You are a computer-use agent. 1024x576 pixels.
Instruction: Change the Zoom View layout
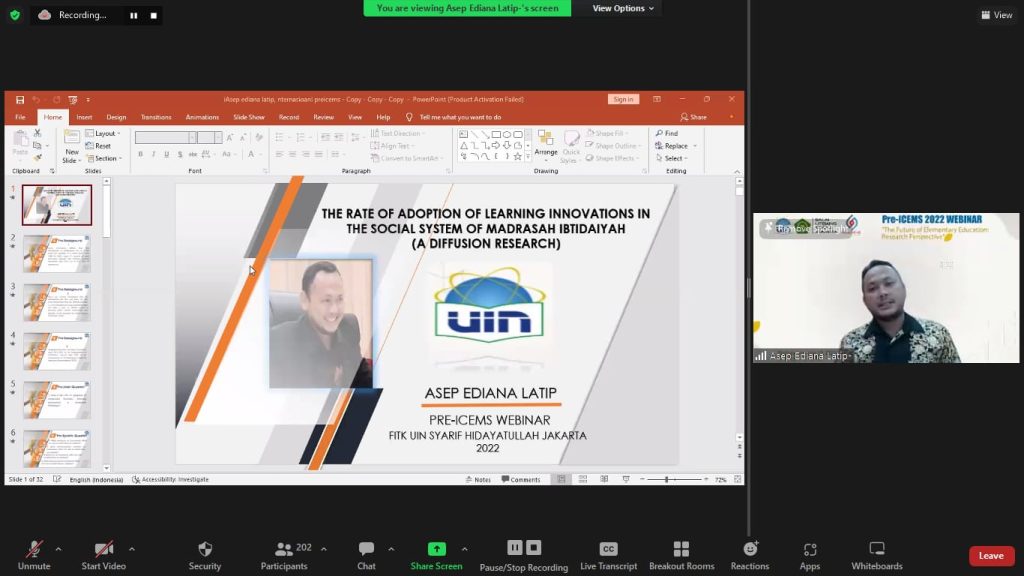(997, 15)
